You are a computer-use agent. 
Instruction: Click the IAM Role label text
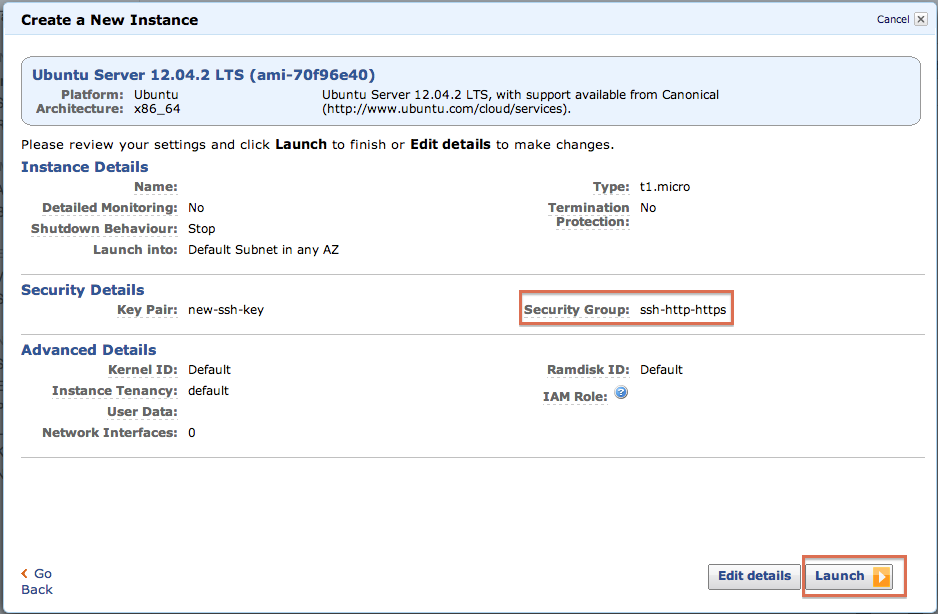pos(575,397)
